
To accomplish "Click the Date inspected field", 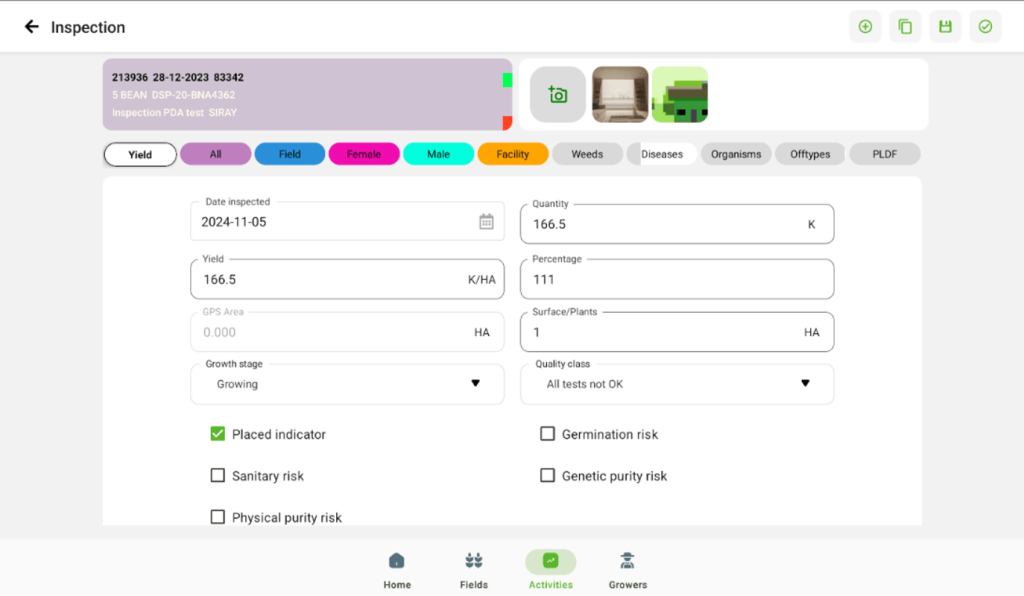I will (347, 222).
